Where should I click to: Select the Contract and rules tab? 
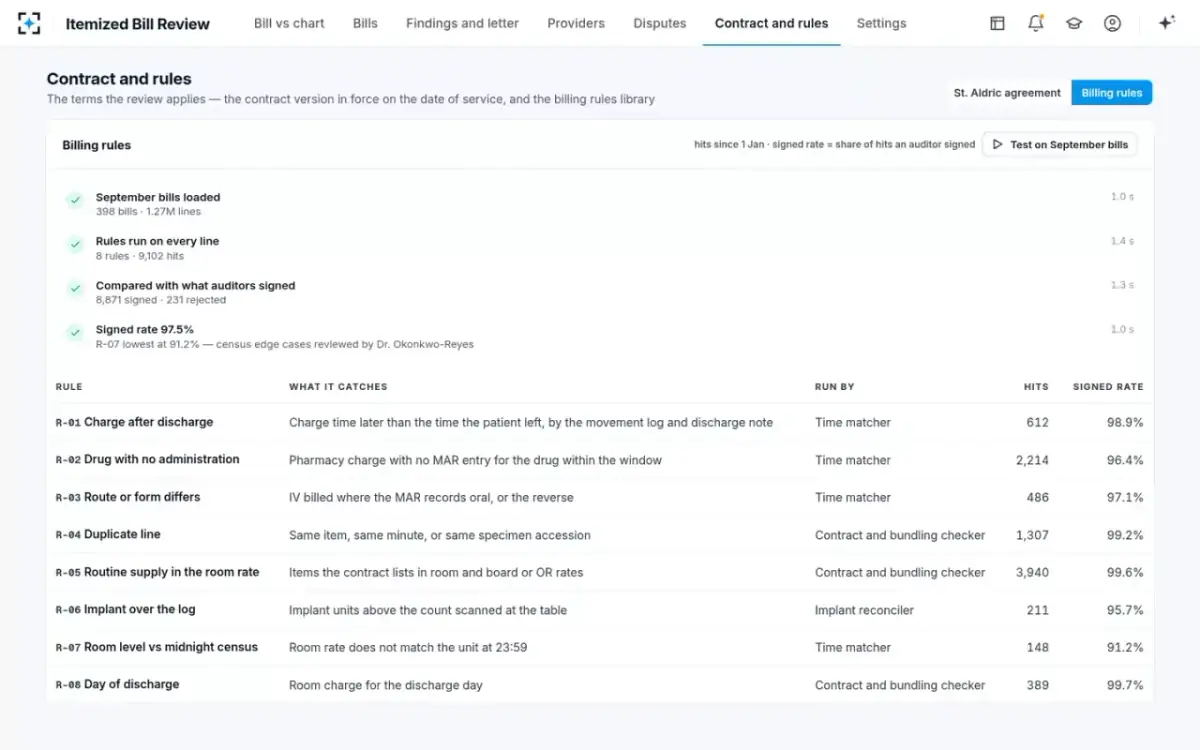[x=771, y=23]
